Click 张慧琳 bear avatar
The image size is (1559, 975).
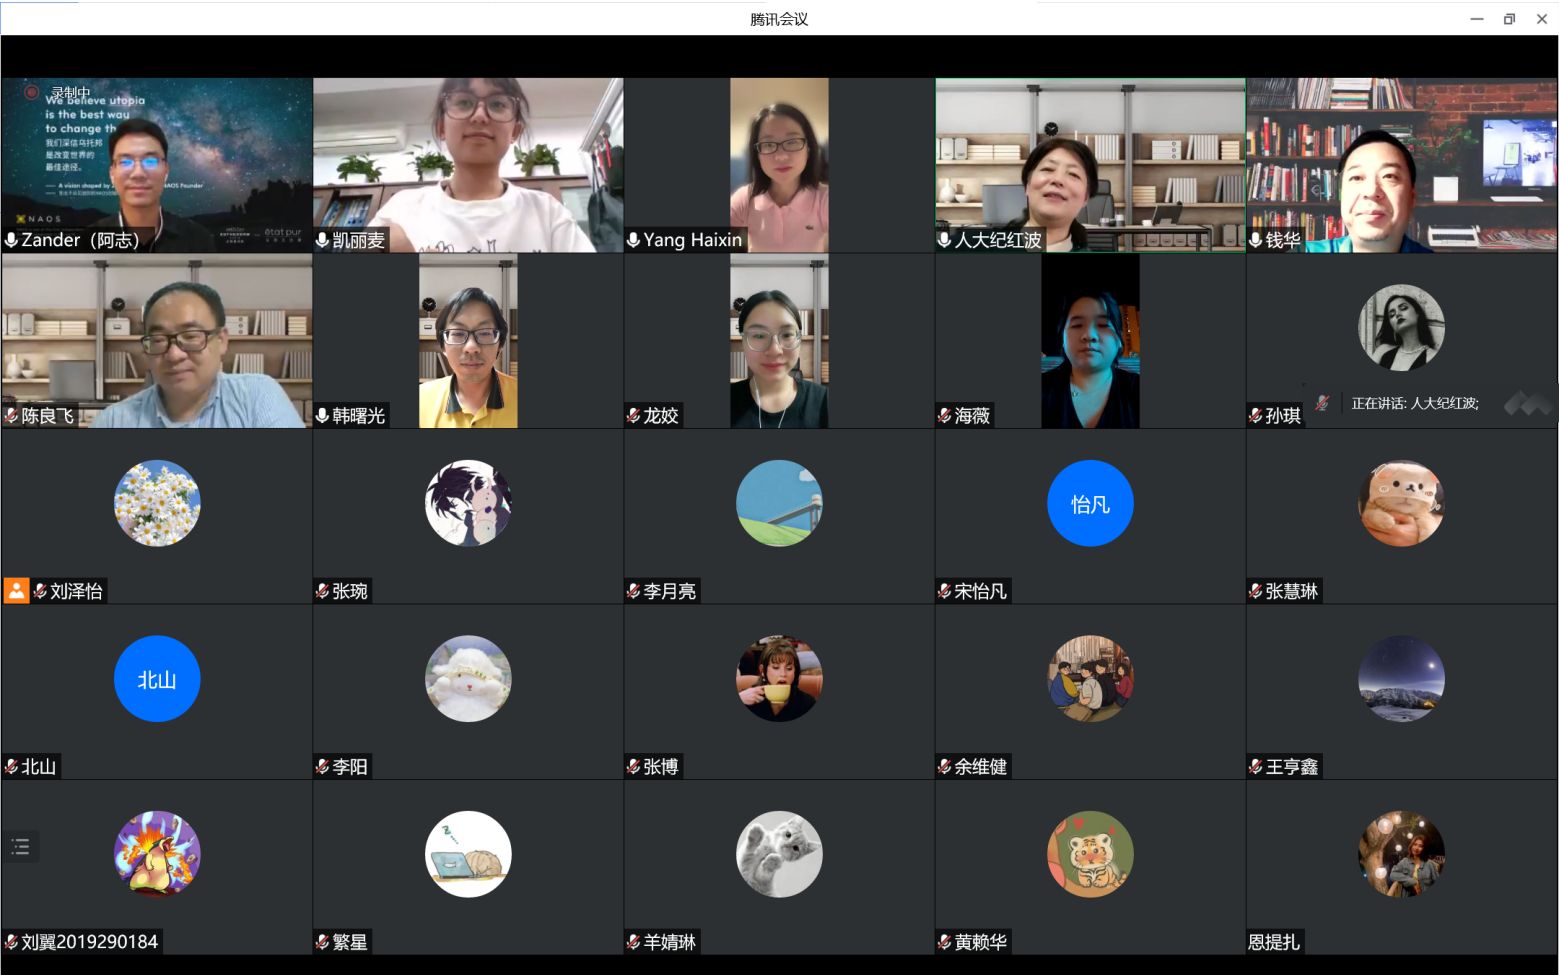tap(1401, 503)
